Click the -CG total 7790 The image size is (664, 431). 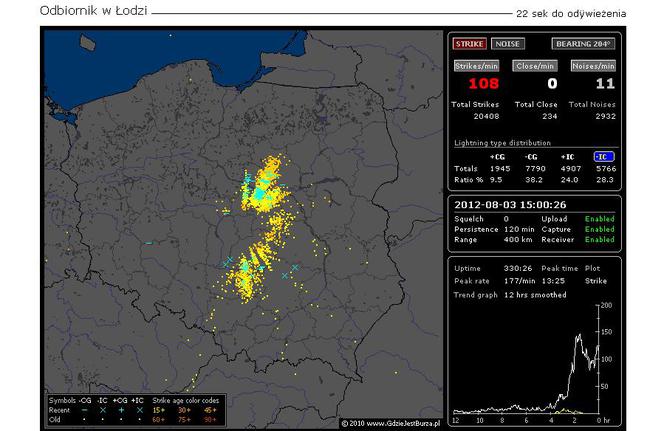click(535, 169)
